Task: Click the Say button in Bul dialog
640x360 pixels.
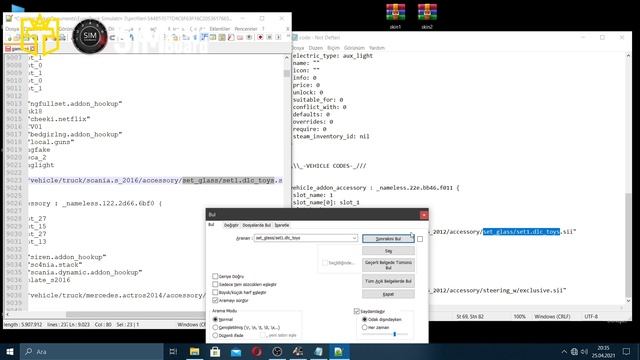Action: tap(388, 251)
